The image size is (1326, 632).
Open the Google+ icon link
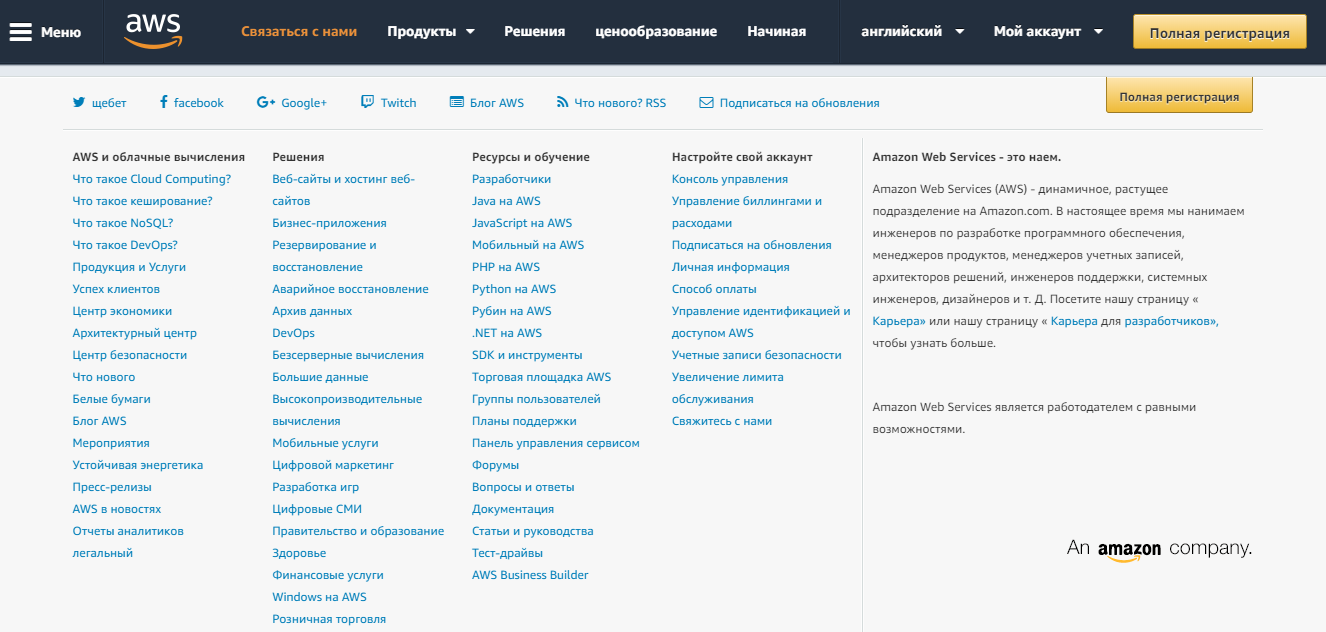(x=266, y=102)
